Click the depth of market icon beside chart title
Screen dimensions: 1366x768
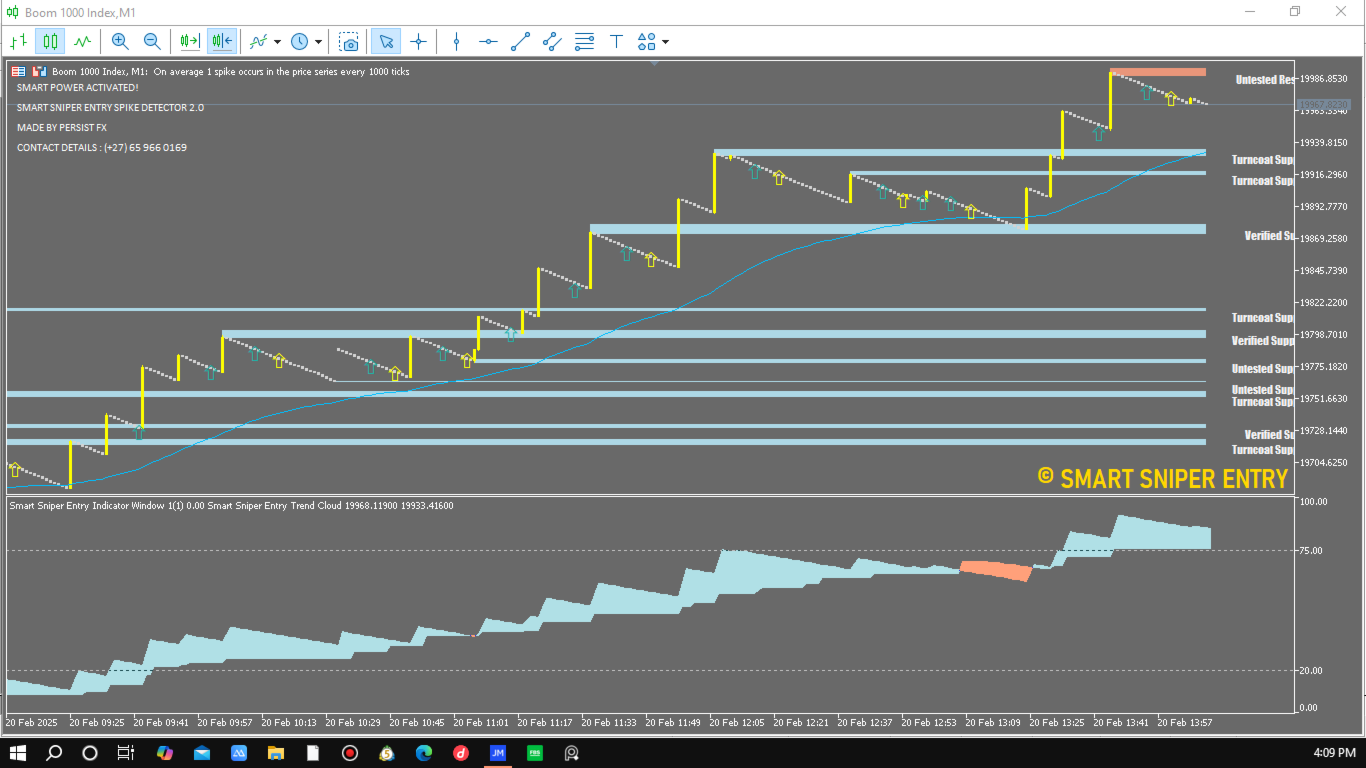point(19,71)
